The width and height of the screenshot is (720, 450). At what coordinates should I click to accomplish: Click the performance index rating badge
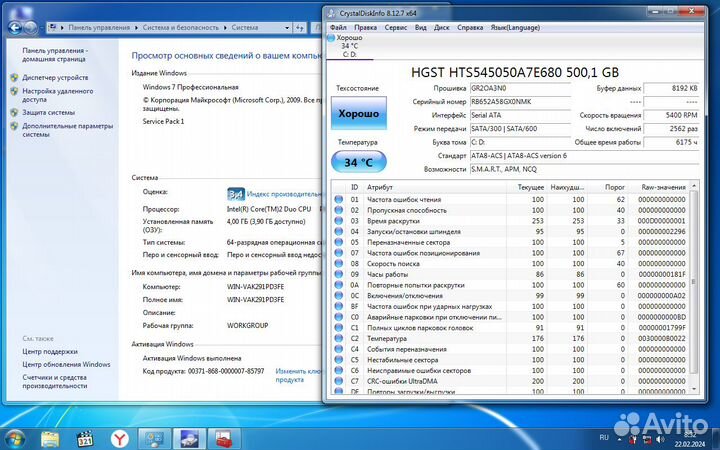(x=236, y=194)
